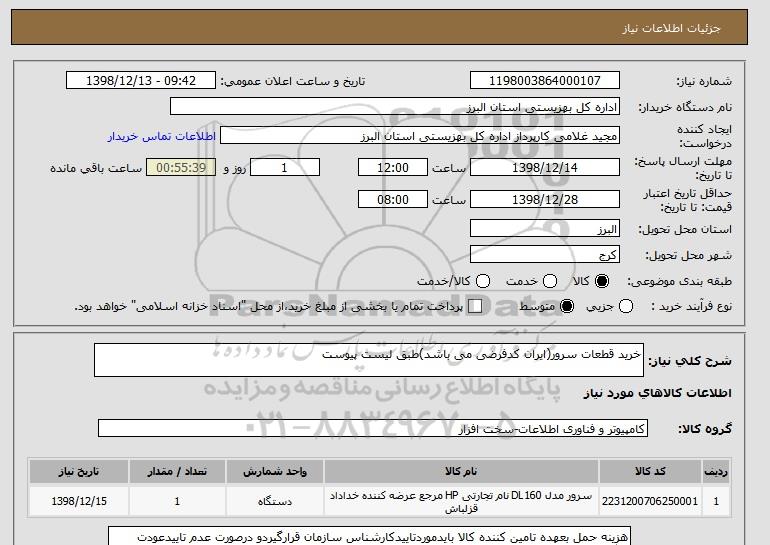This screenshot has height=545, width=770.
Task: Select the کالا/خدمت radio button
Action: pos(483,281)
